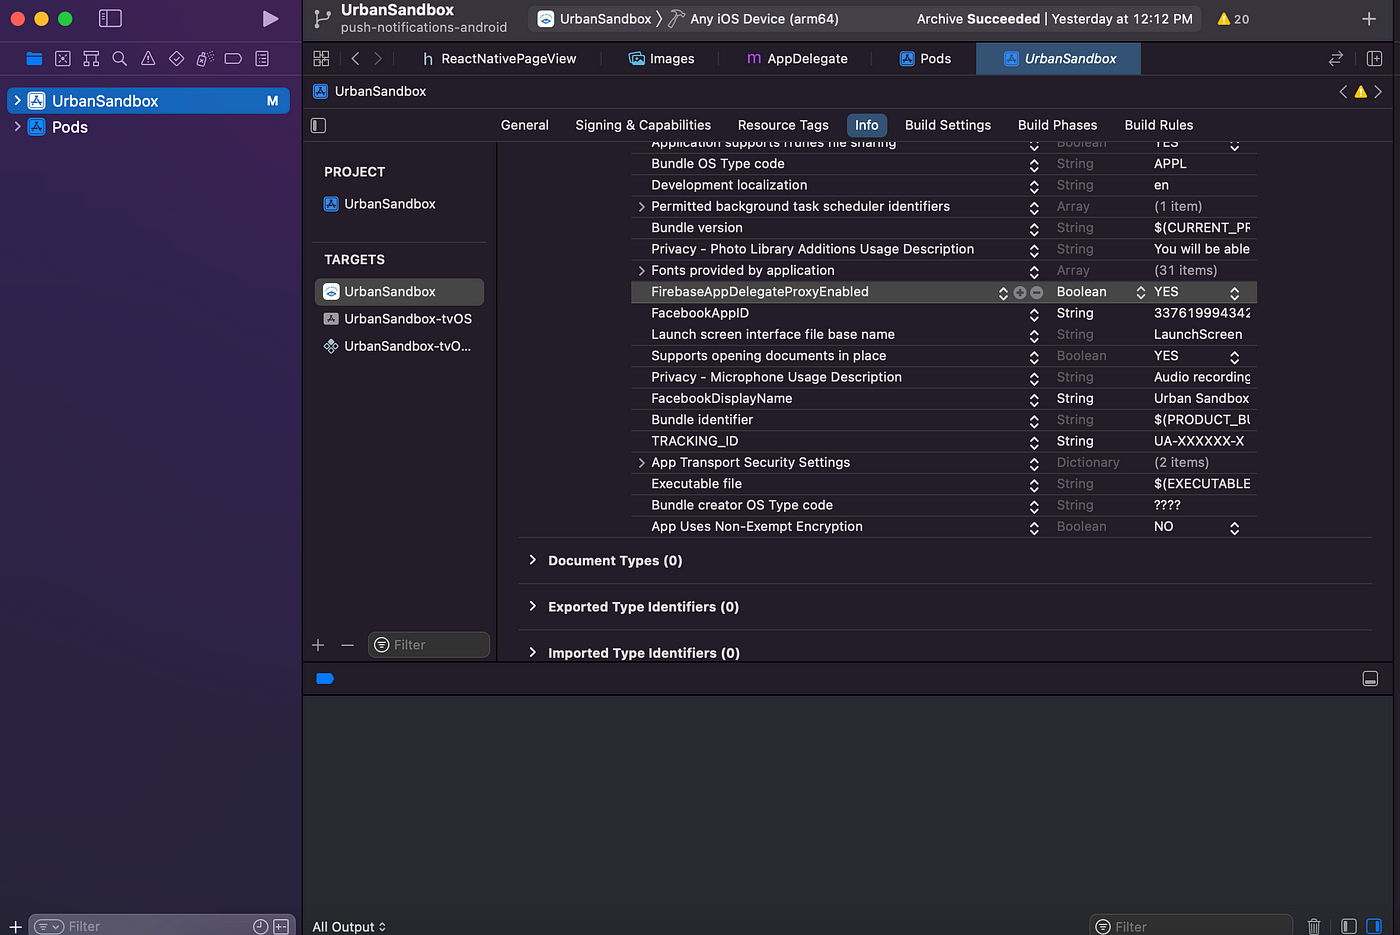Open the Breakpoint navigator icon
The width and height of the screenshot is (1400, 935).
[x=233, y=59]
